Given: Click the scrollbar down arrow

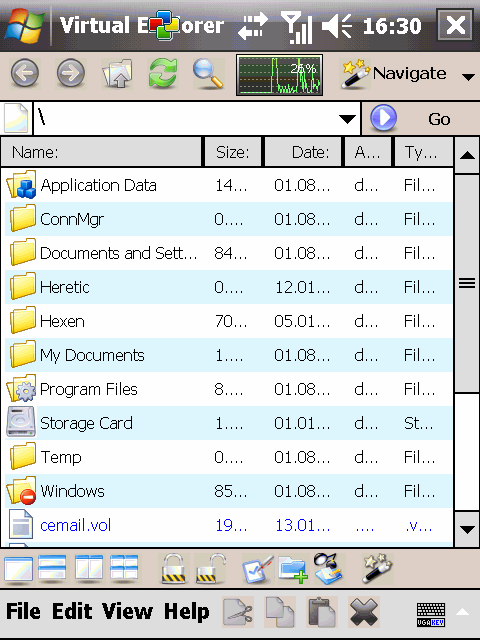Looking at the screenshot, I should pyautogui.click(x=467, y=529).
